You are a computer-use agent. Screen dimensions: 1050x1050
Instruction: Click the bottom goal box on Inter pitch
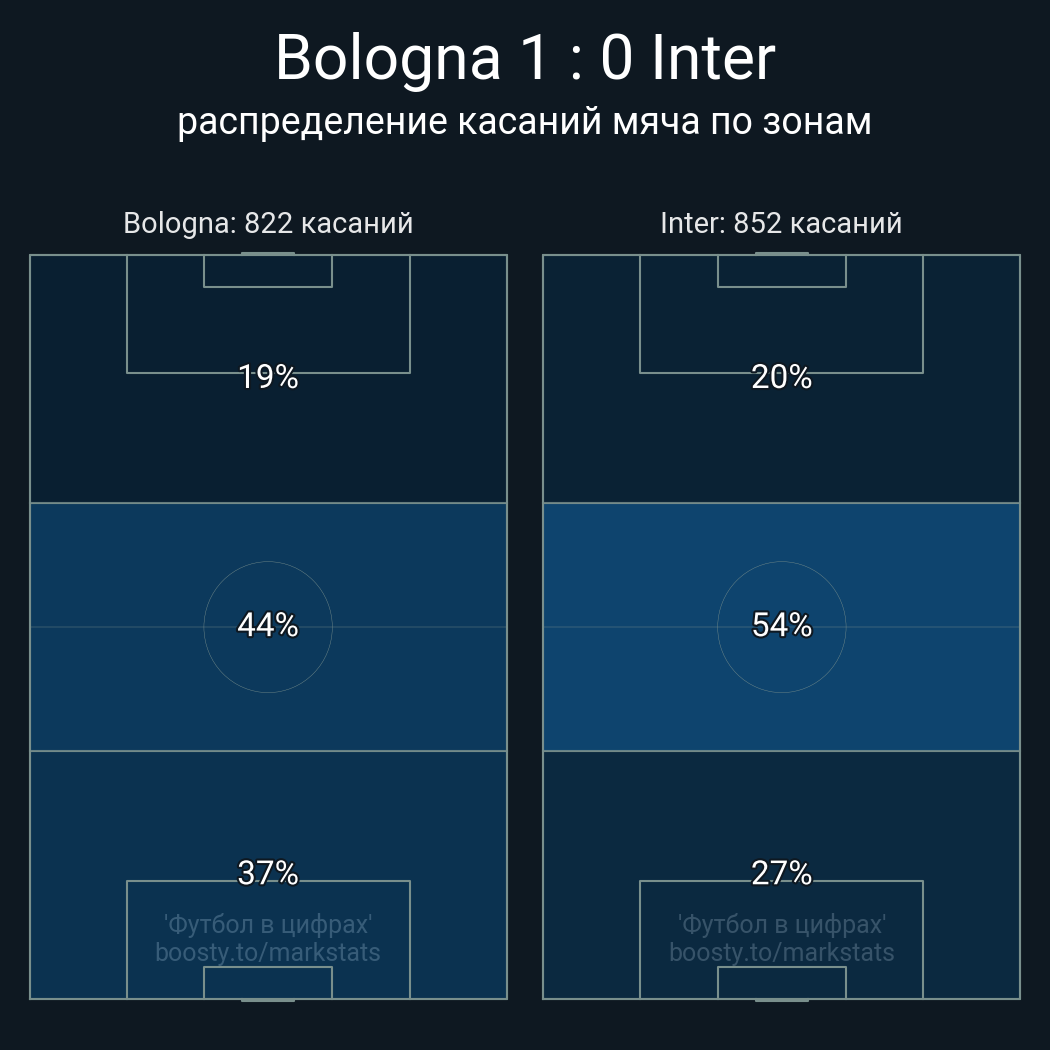[x=781, y=982]
